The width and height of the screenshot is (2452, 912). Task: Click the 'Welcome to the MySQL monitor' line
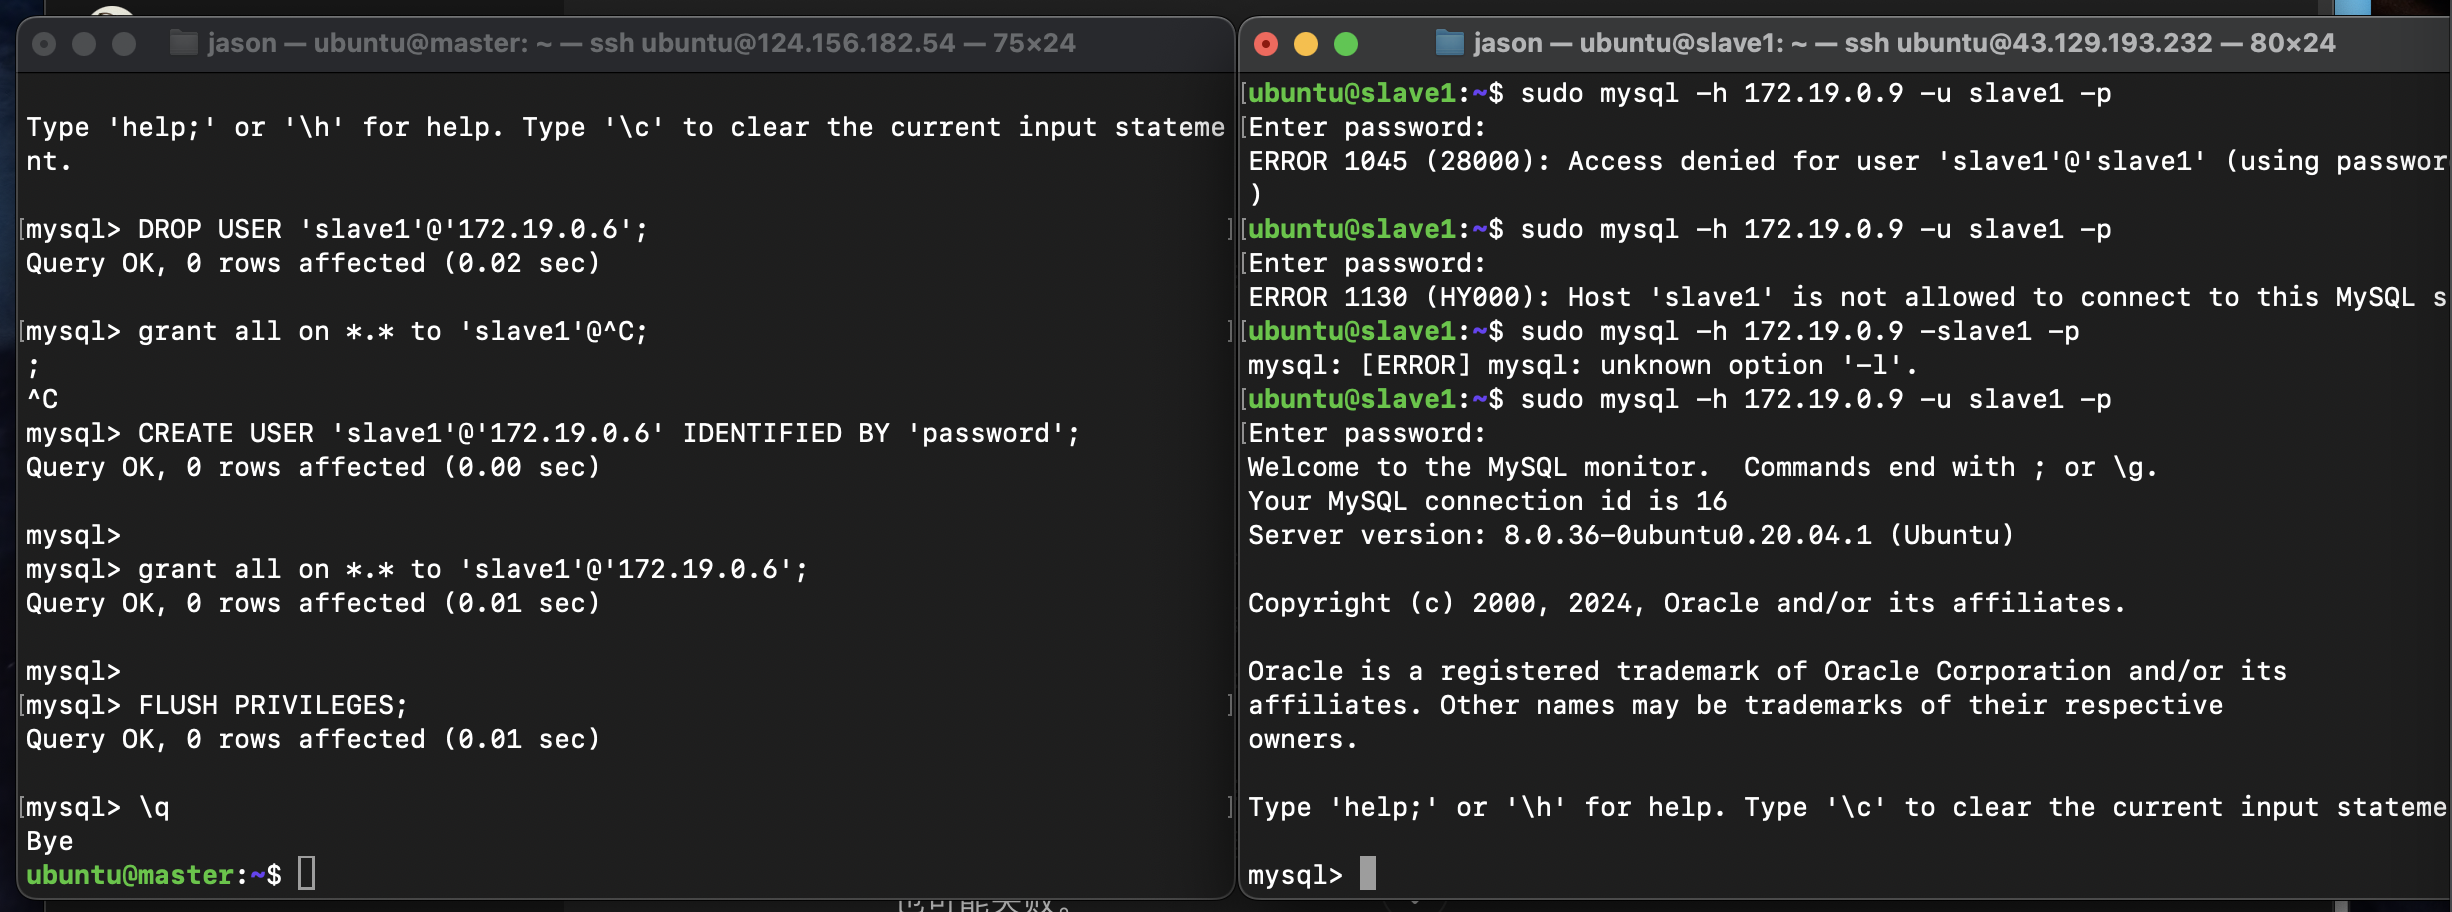coord(1703,467)
